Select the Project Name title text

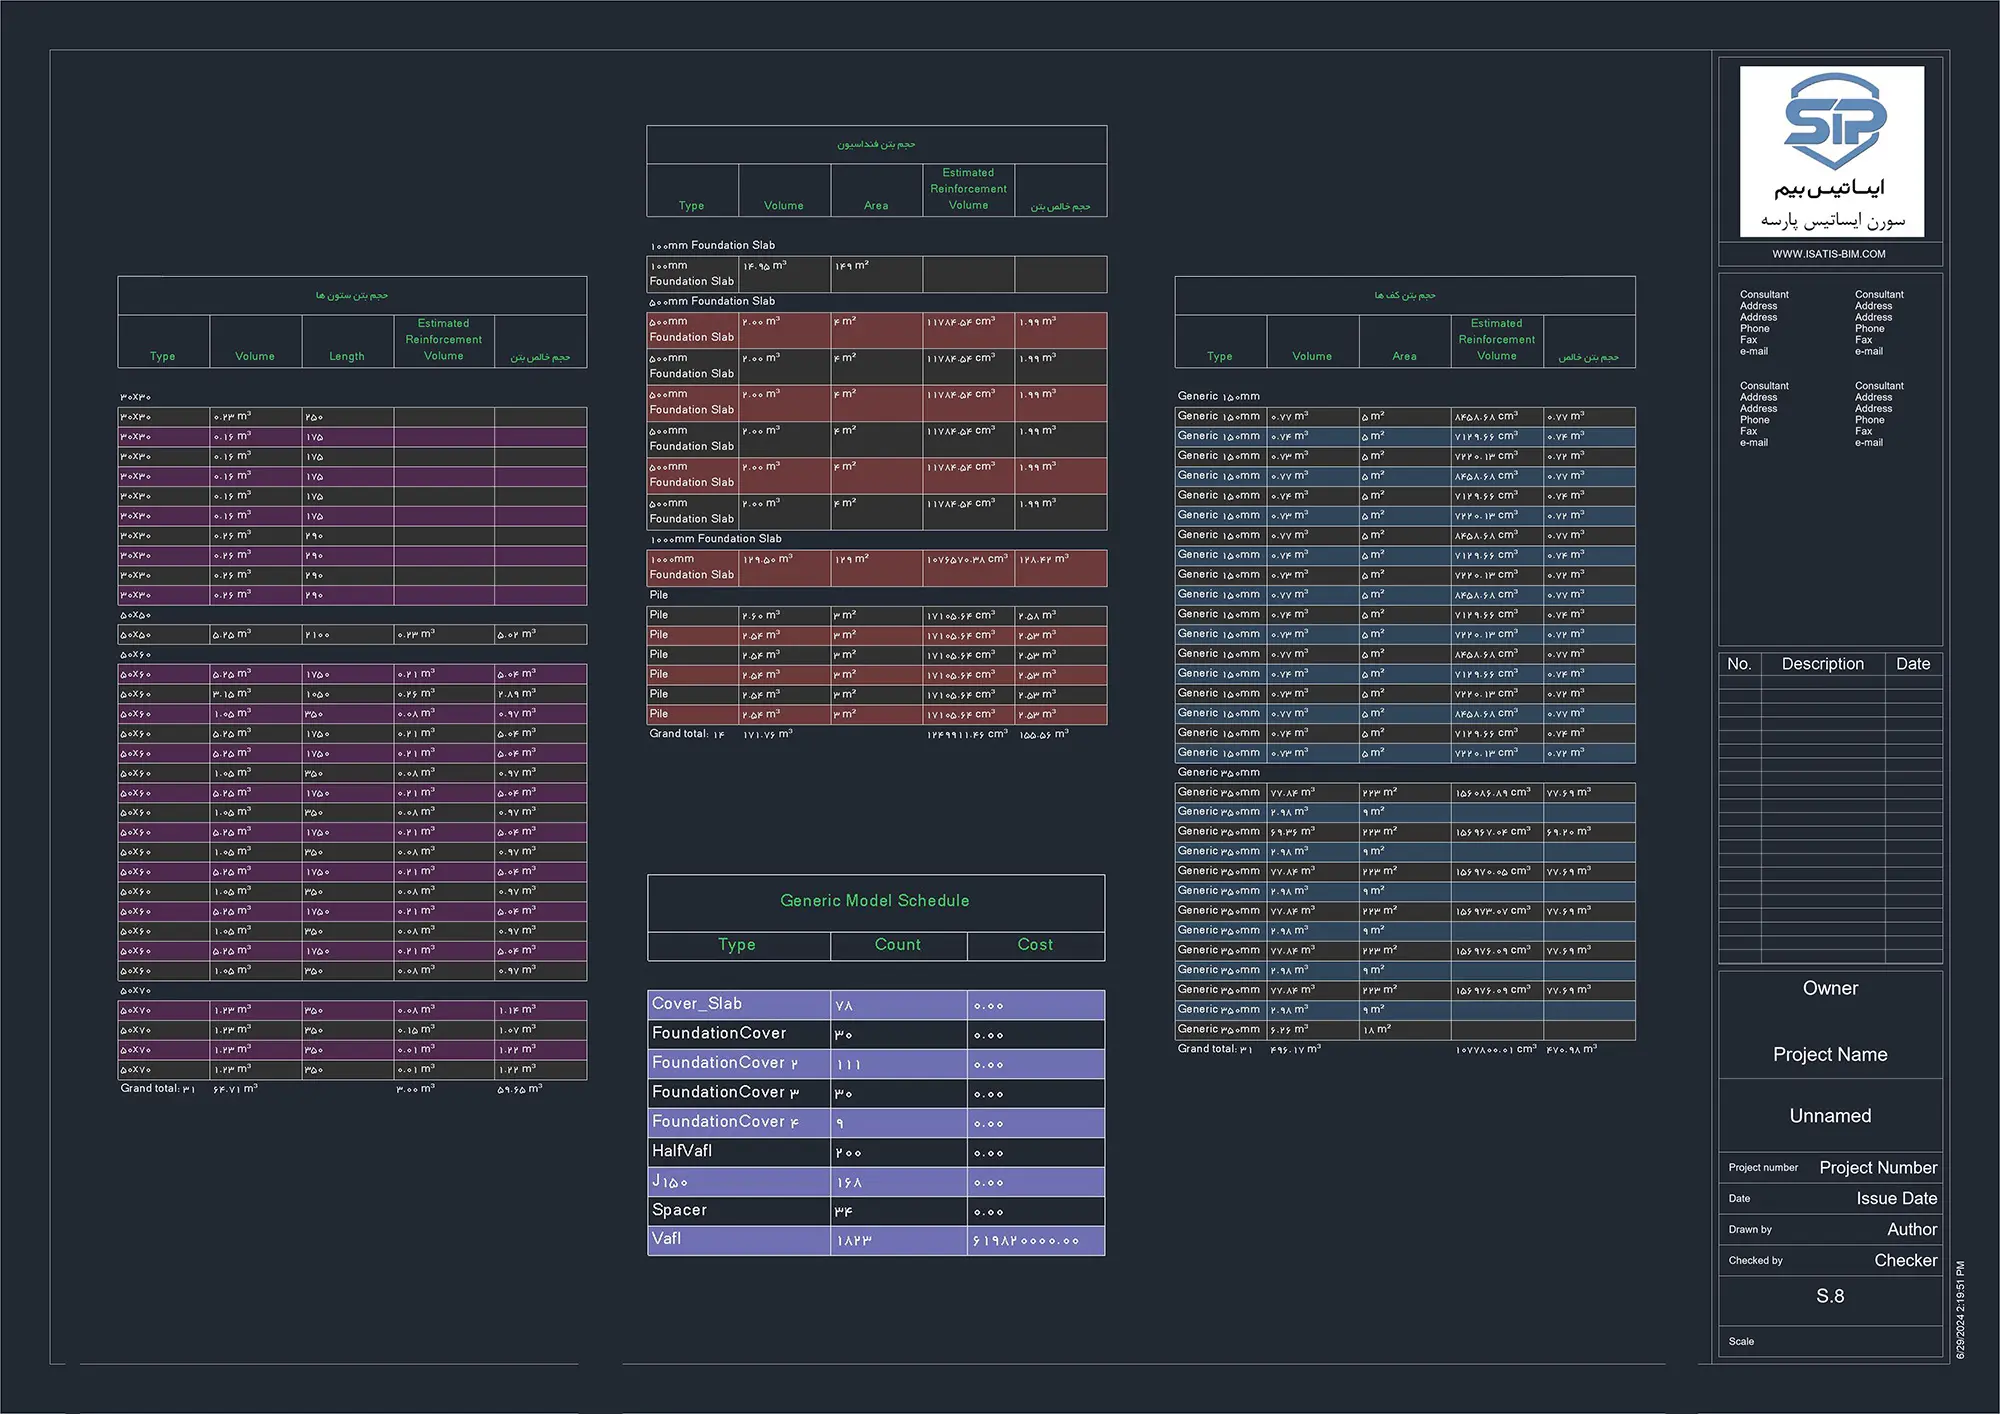point(1830,1055)
